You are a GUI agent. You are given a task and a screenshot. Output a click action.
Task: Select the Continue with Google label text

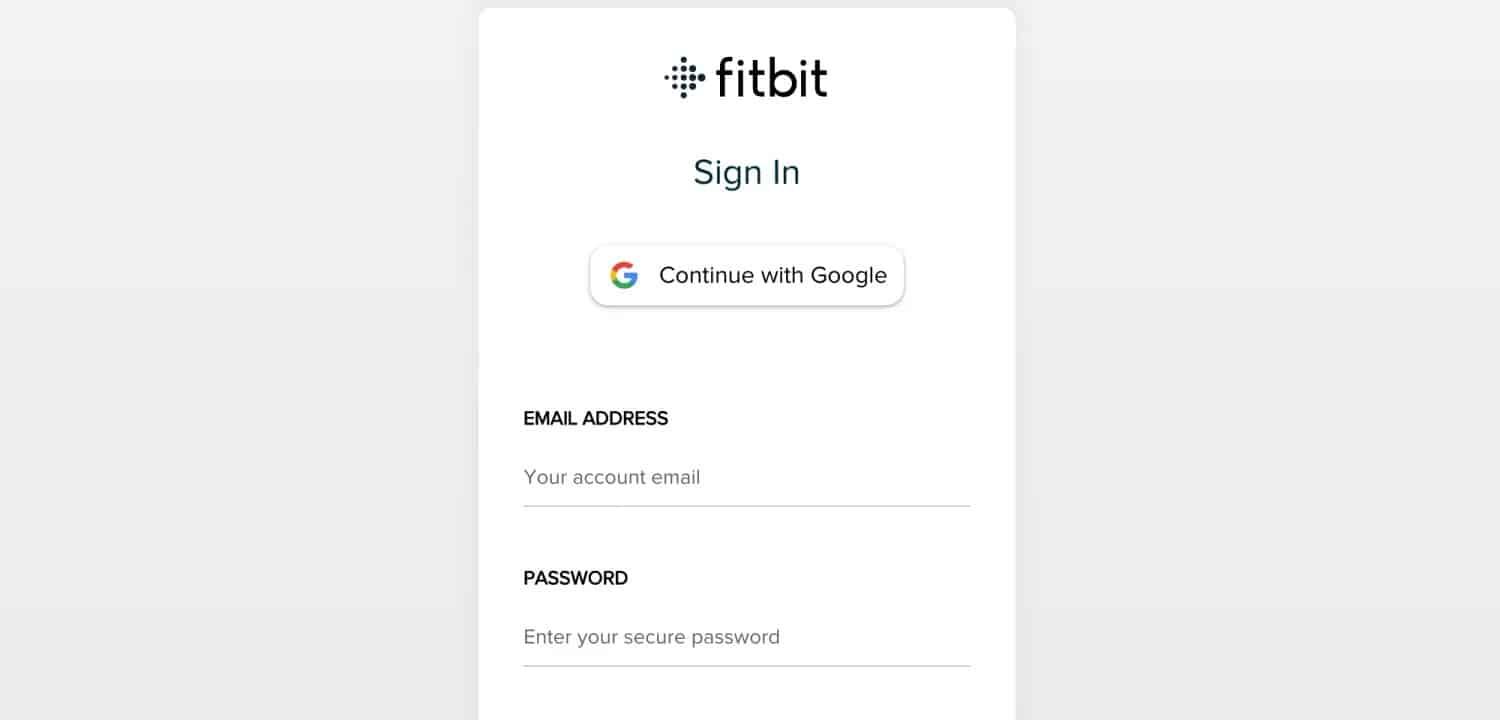click(x=772, y=275)
